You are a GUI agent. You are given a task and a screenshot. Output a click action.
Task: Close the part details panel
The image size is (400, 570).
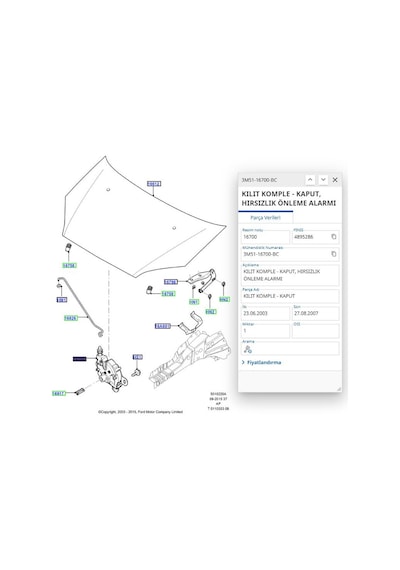point(335,180)
